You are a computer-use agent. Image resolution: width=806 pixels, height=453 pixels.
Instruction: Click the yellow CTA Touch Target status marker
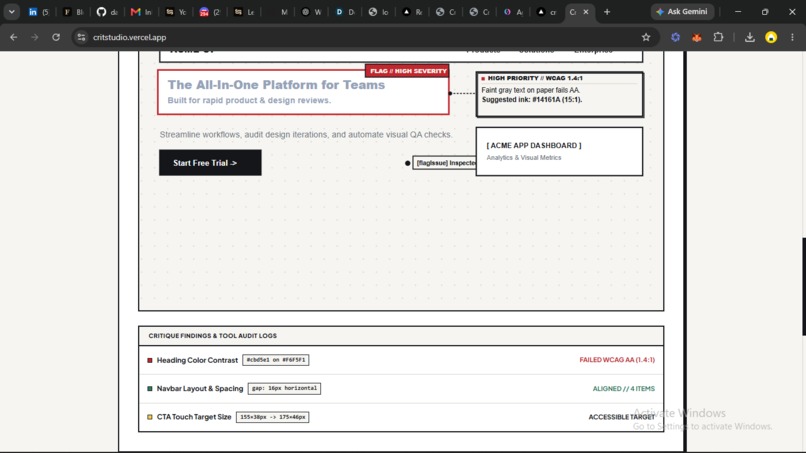tap(150, 417)
